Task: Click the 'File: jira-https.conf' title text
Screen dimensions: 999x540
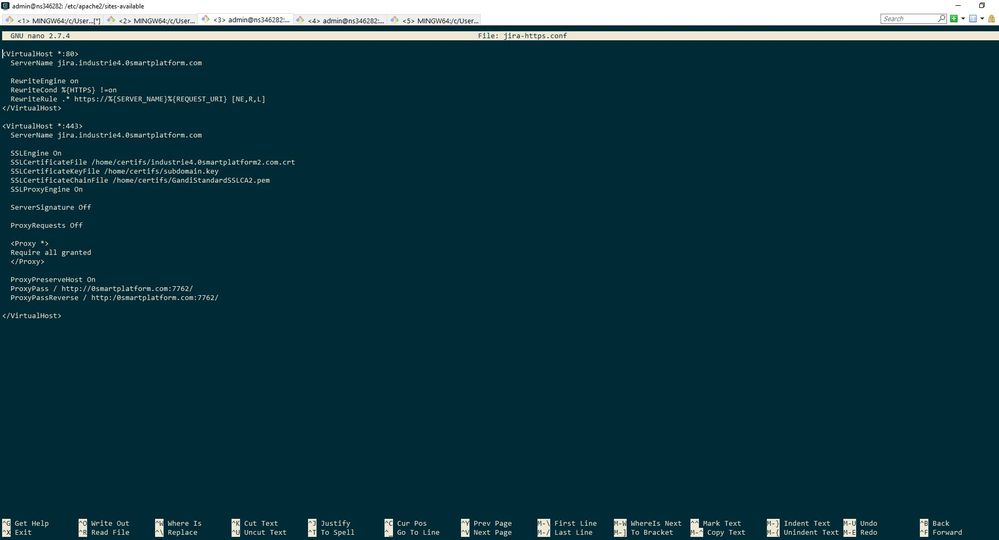Action: click(x=522, y=36)
